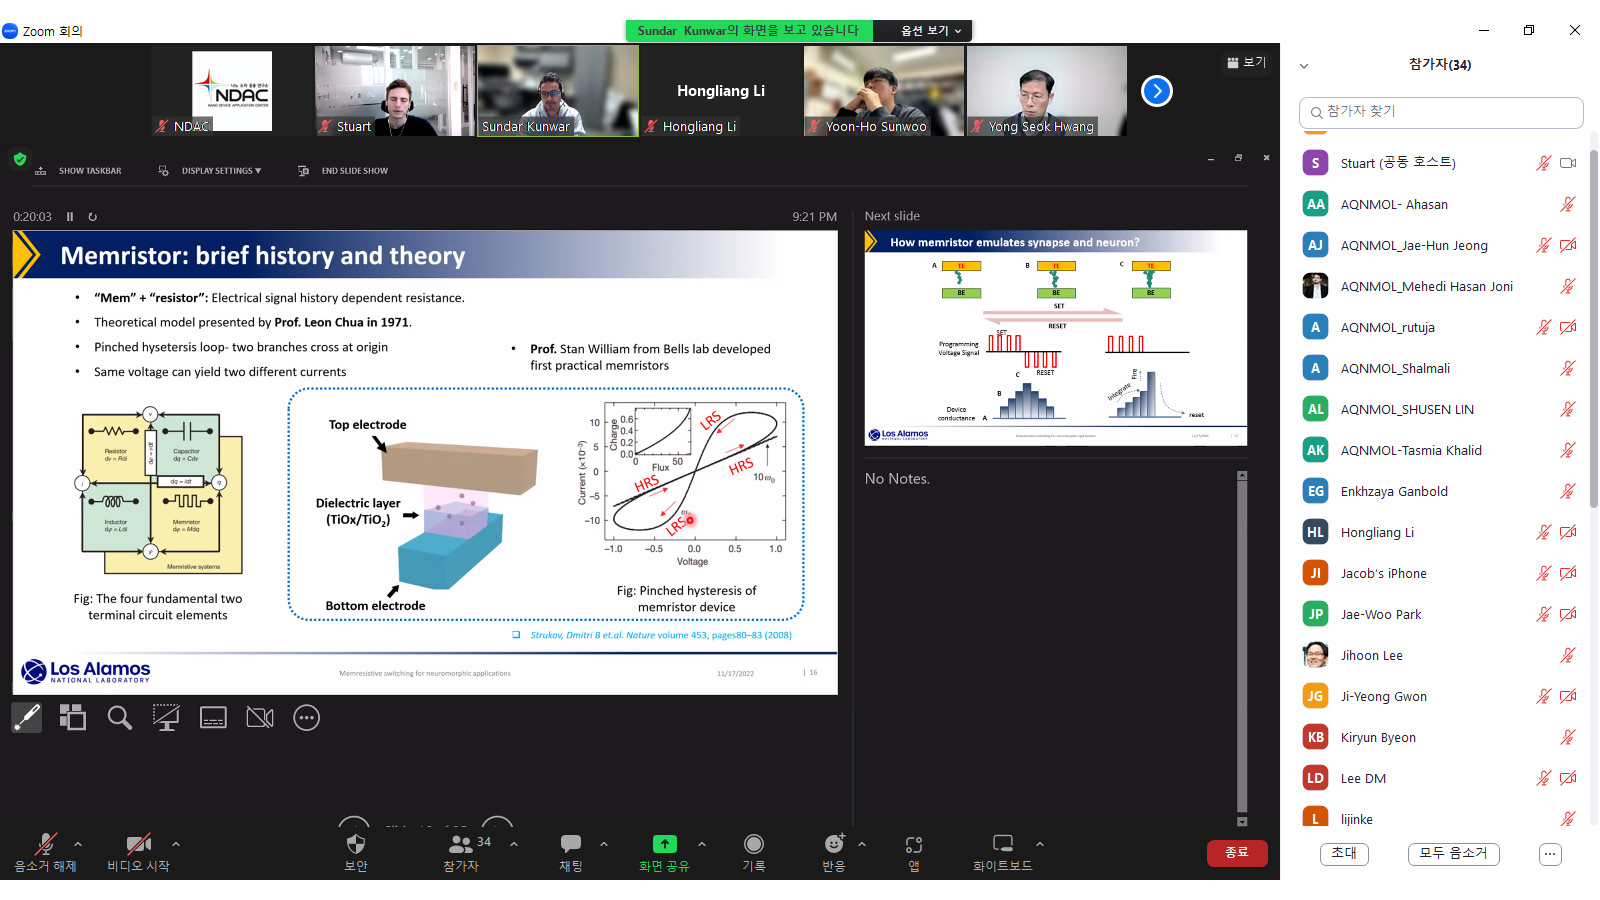Click Show Taskbar in presenter view

coord(79,171)
